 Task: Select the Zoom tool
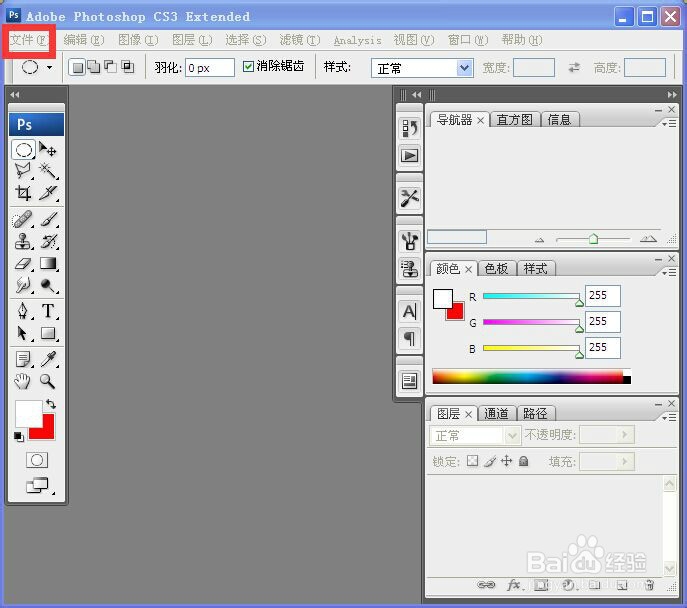(48, 381)
